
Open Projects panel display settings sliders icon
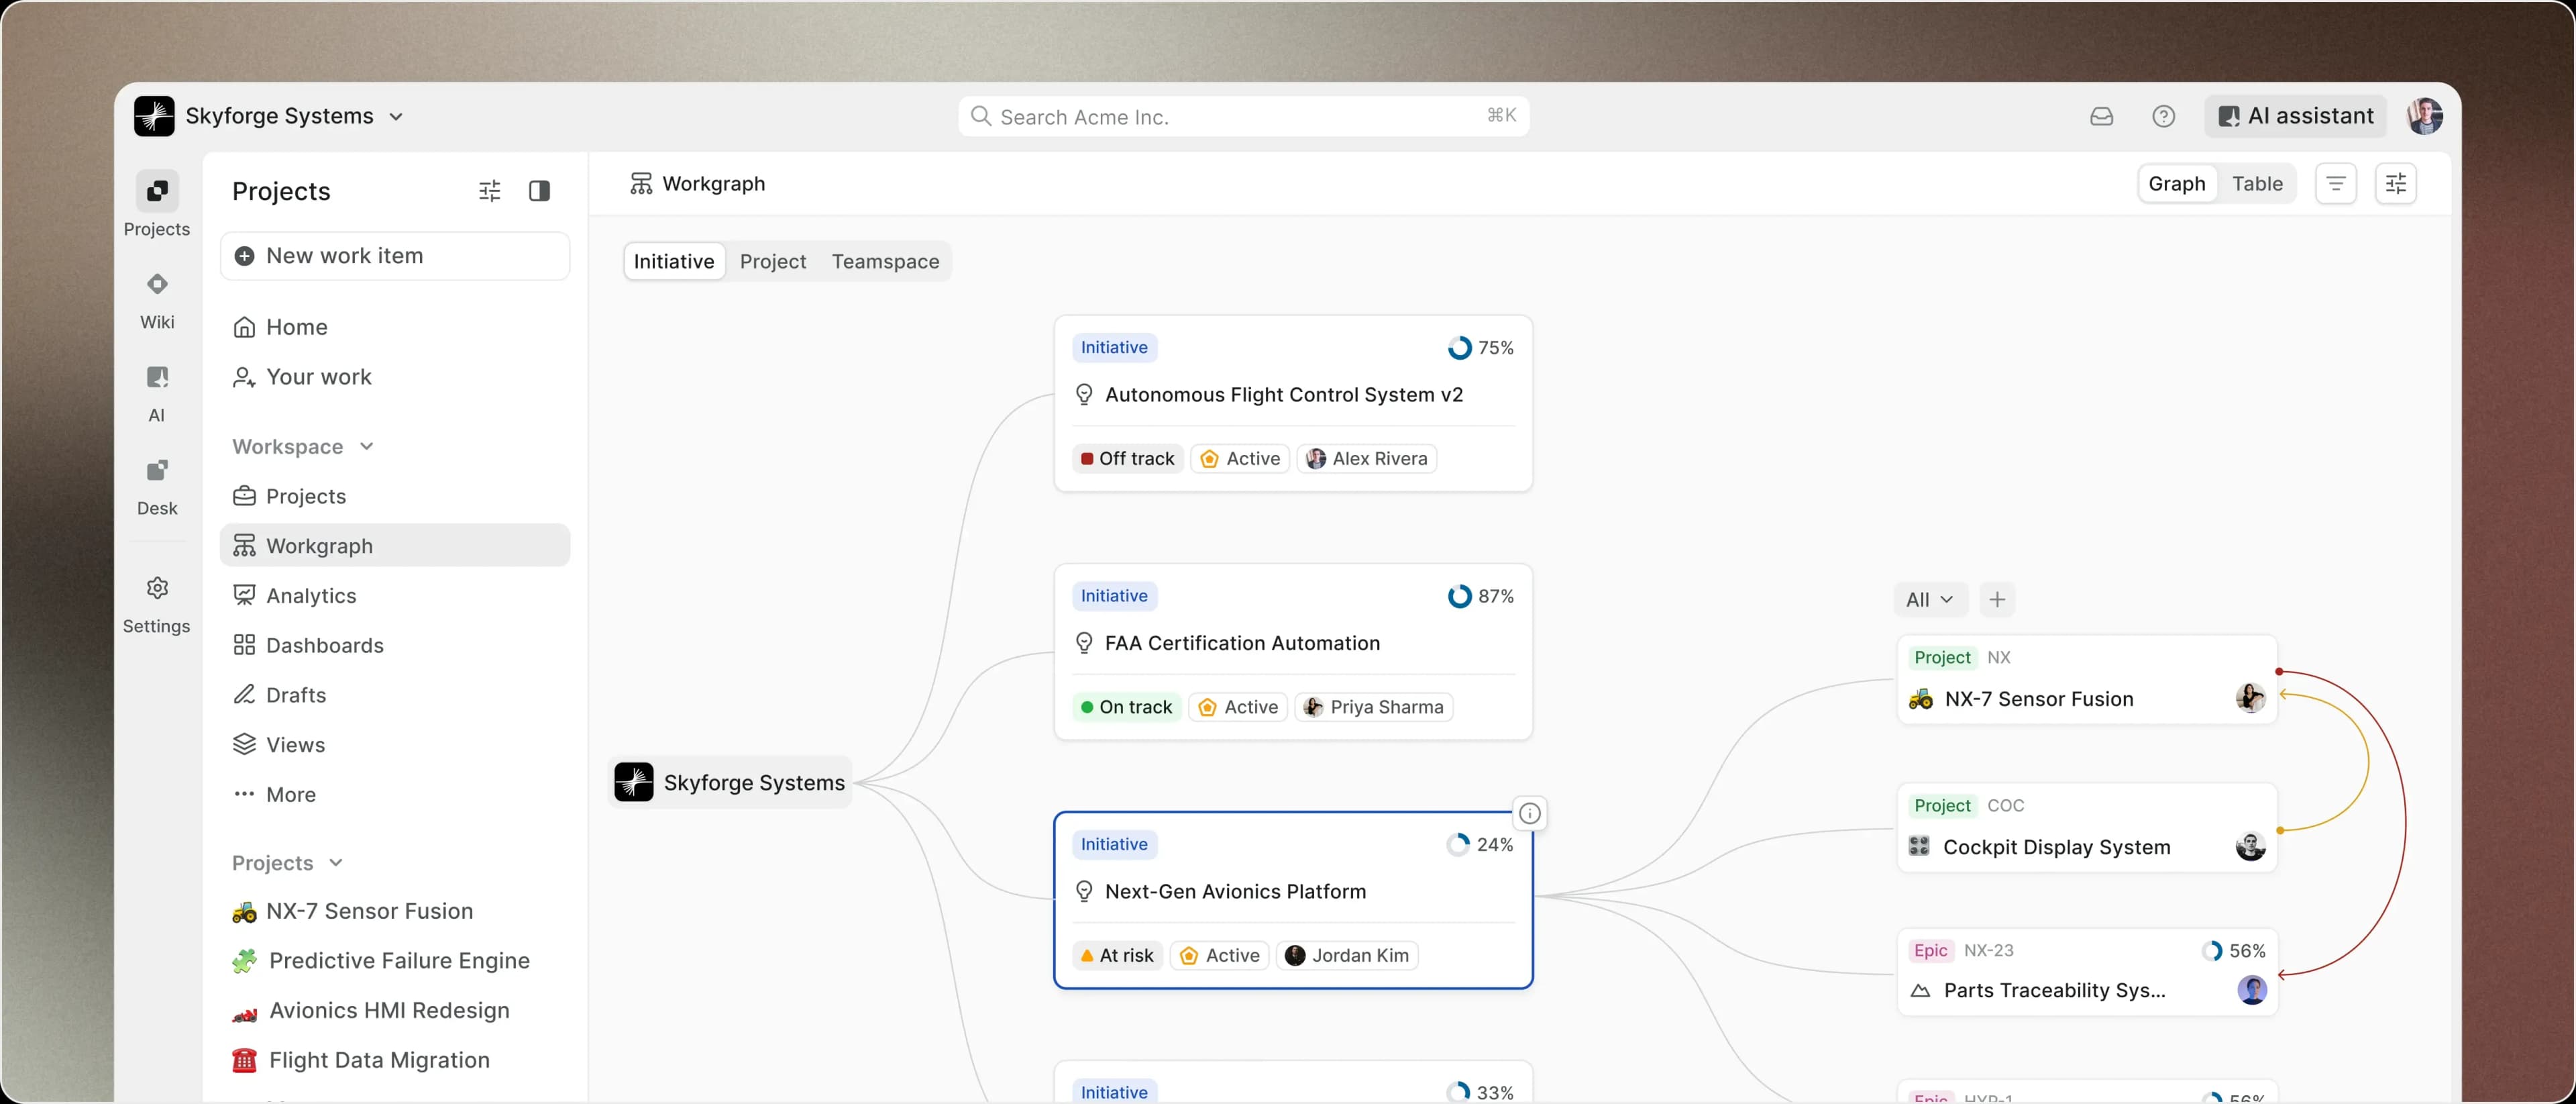coord(489,191)
